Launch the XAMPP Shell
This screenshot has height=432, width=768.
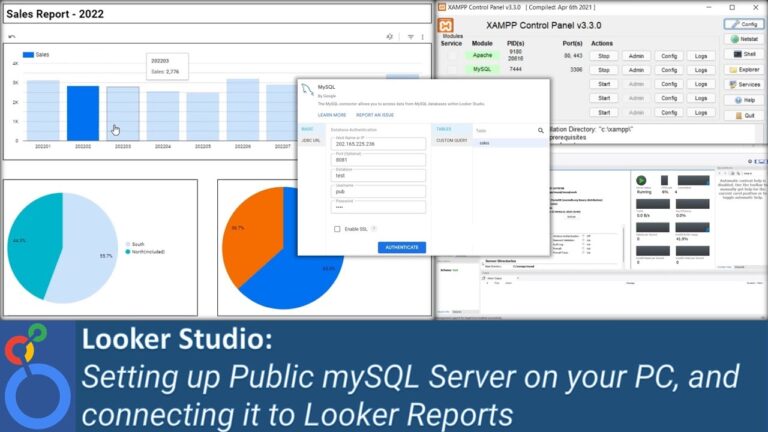(744, 54)
